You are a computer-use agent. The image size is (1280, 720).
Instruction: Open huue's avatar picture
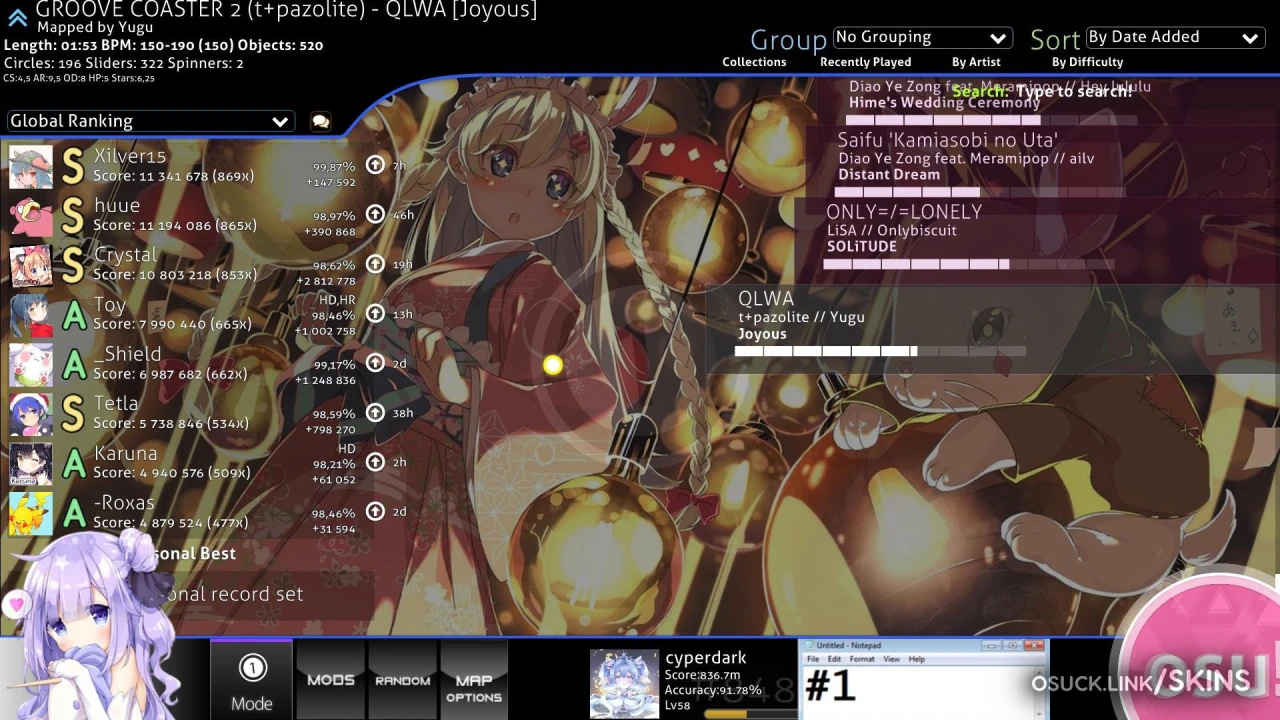coord(31,216)
